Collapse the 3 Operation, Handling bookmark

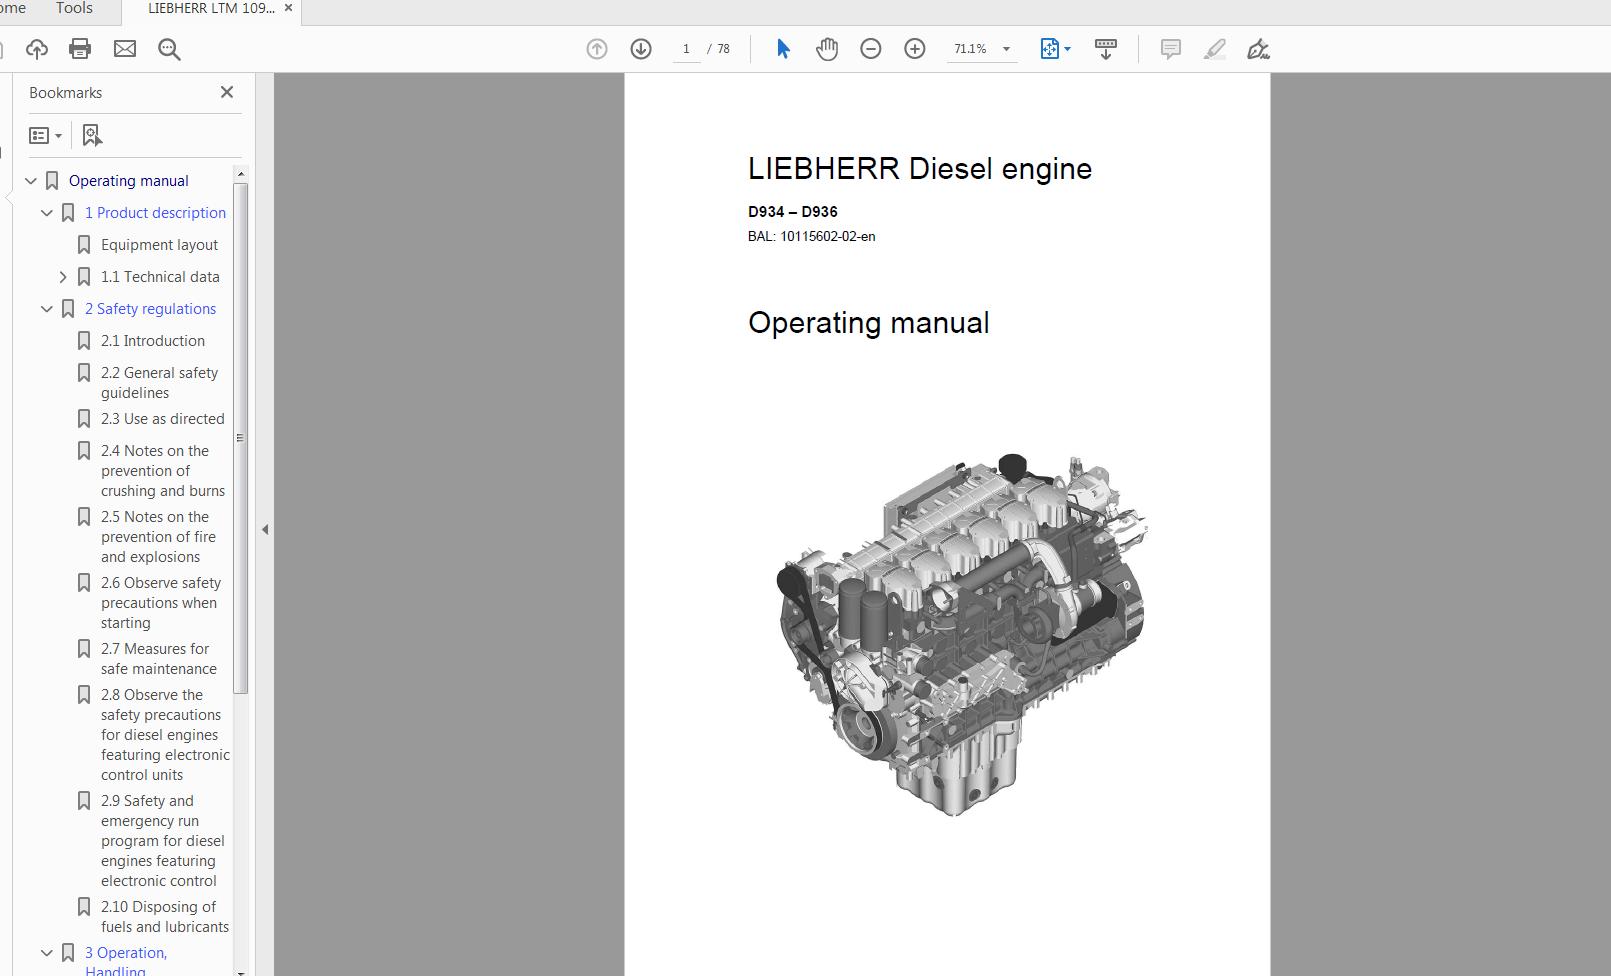[47, 953]
